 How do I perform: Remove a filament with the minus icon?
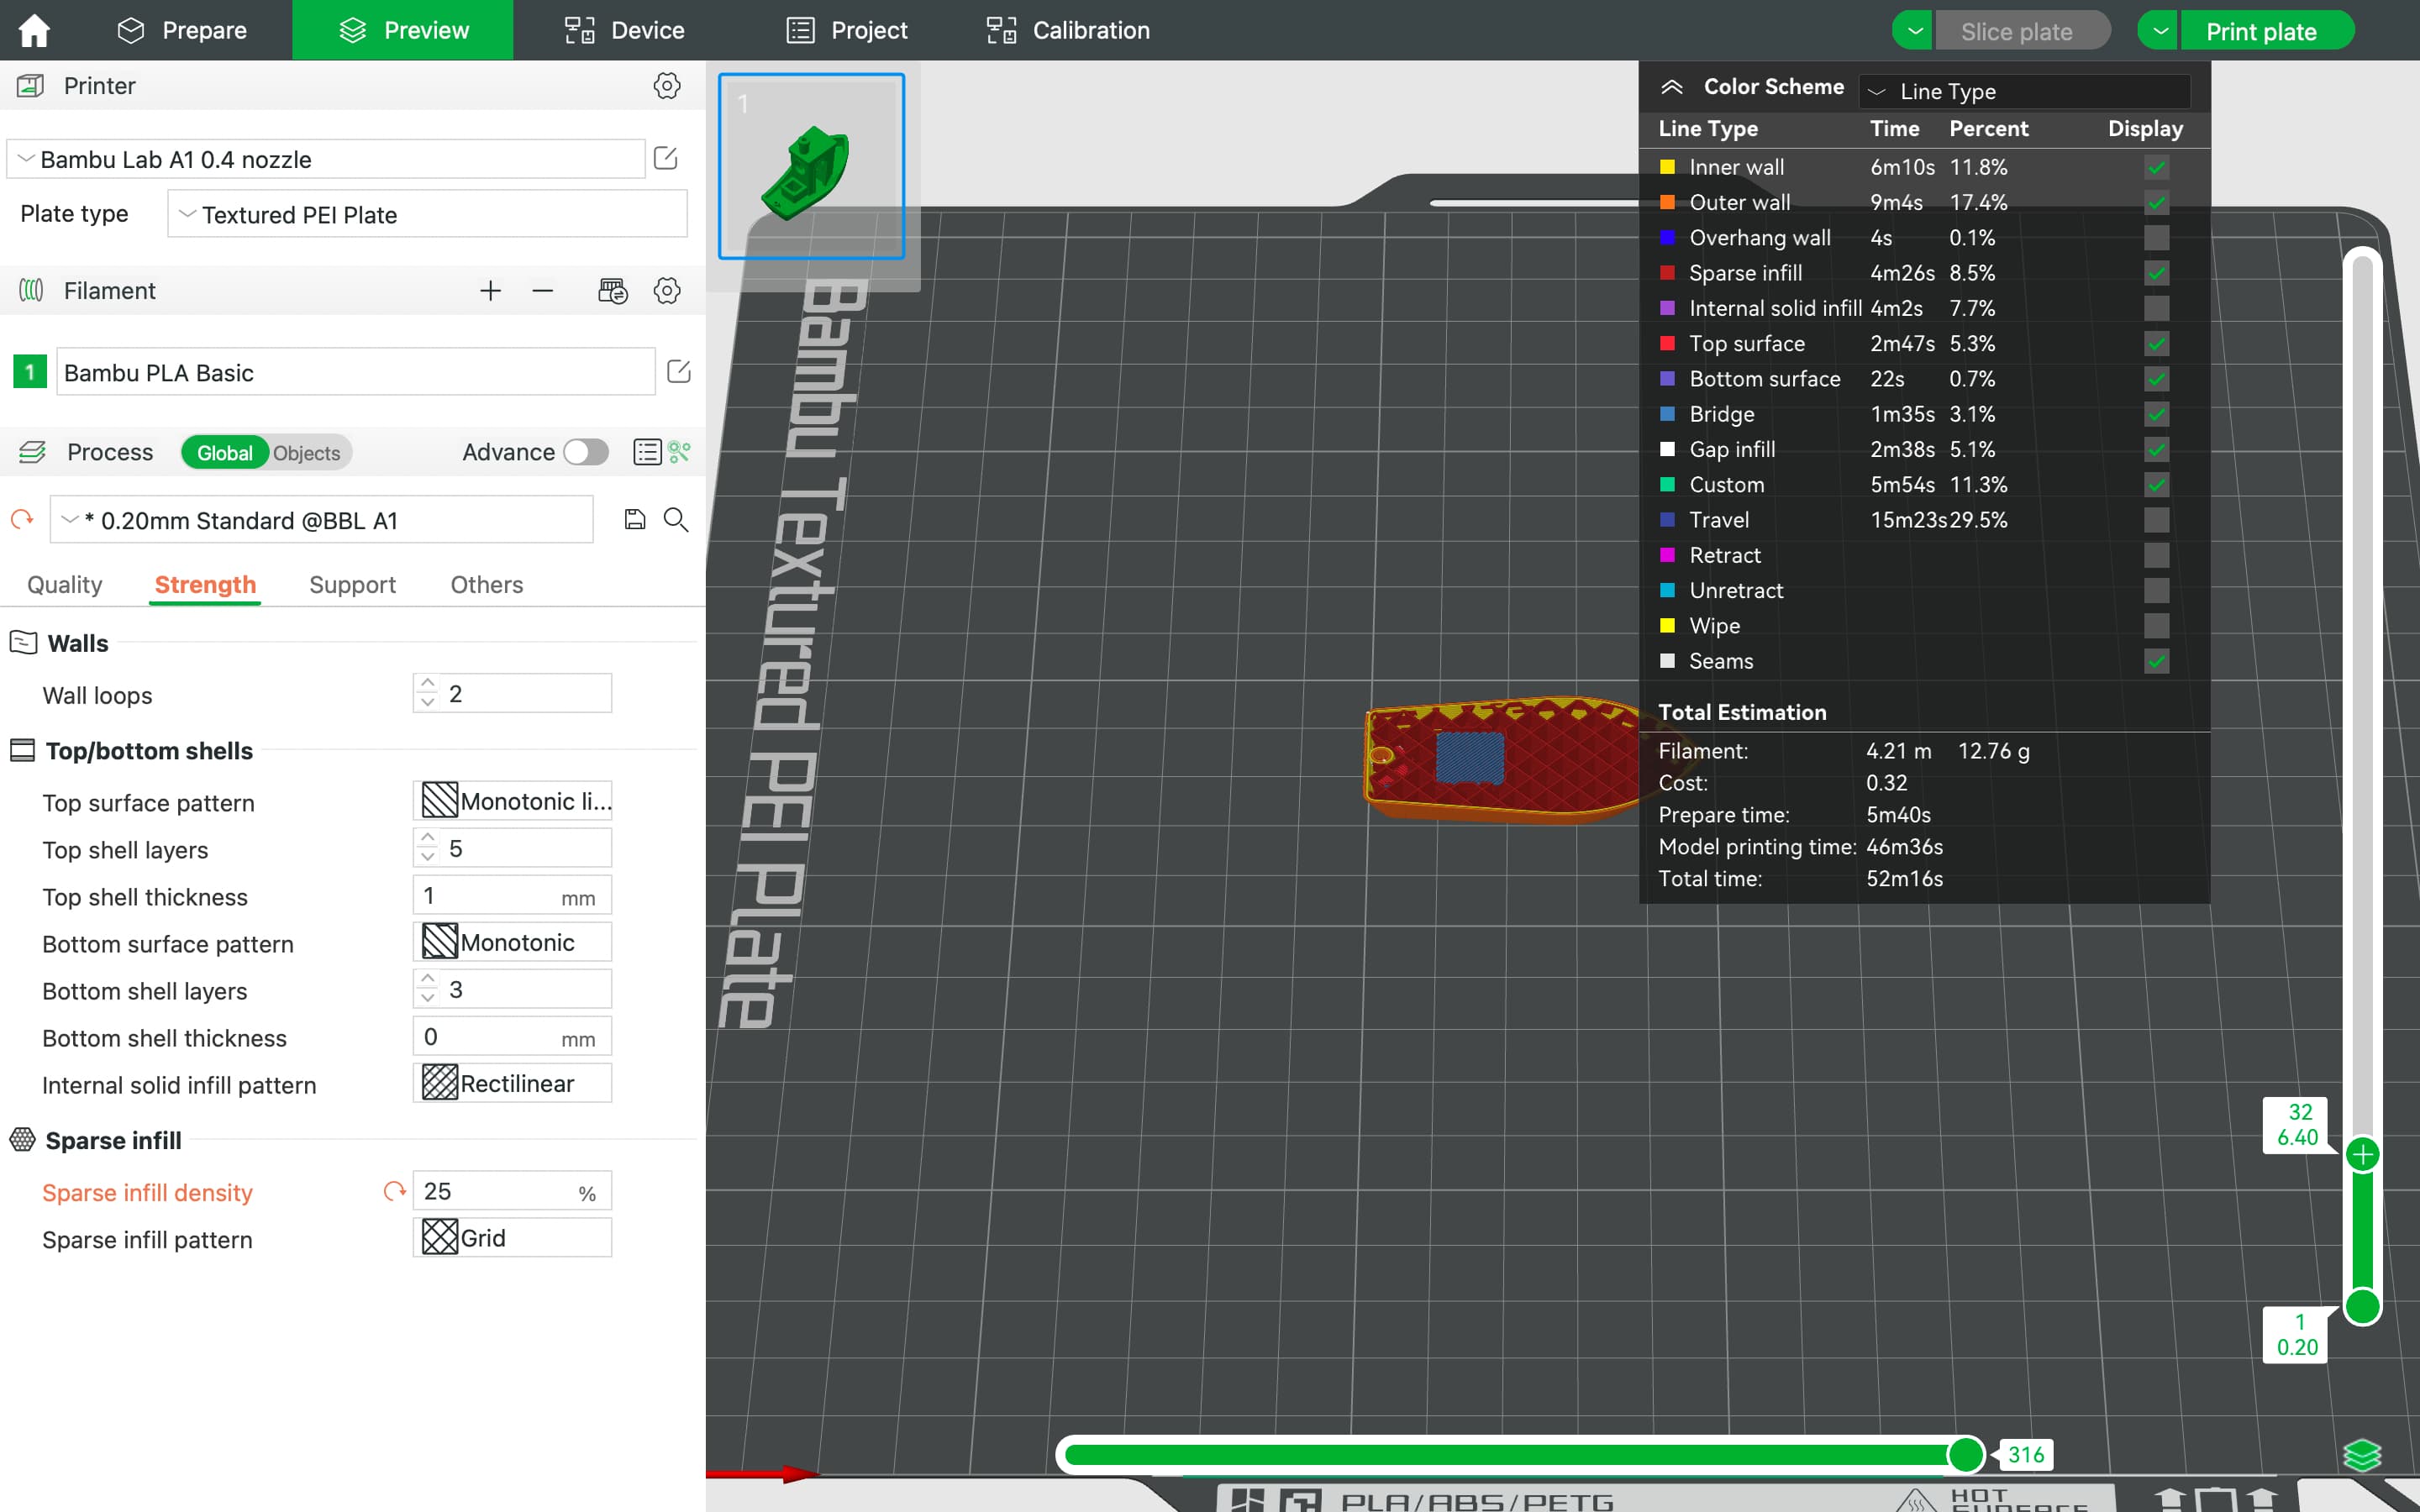tap(543, 291)
